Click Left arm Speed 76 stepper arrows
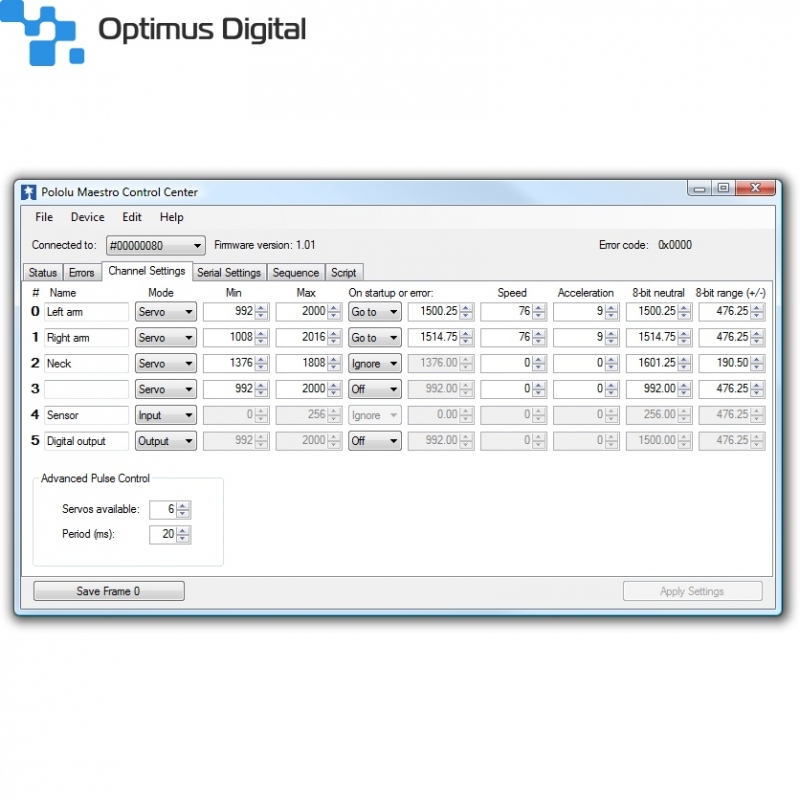800x800 pixels. [x=539, y=311]
